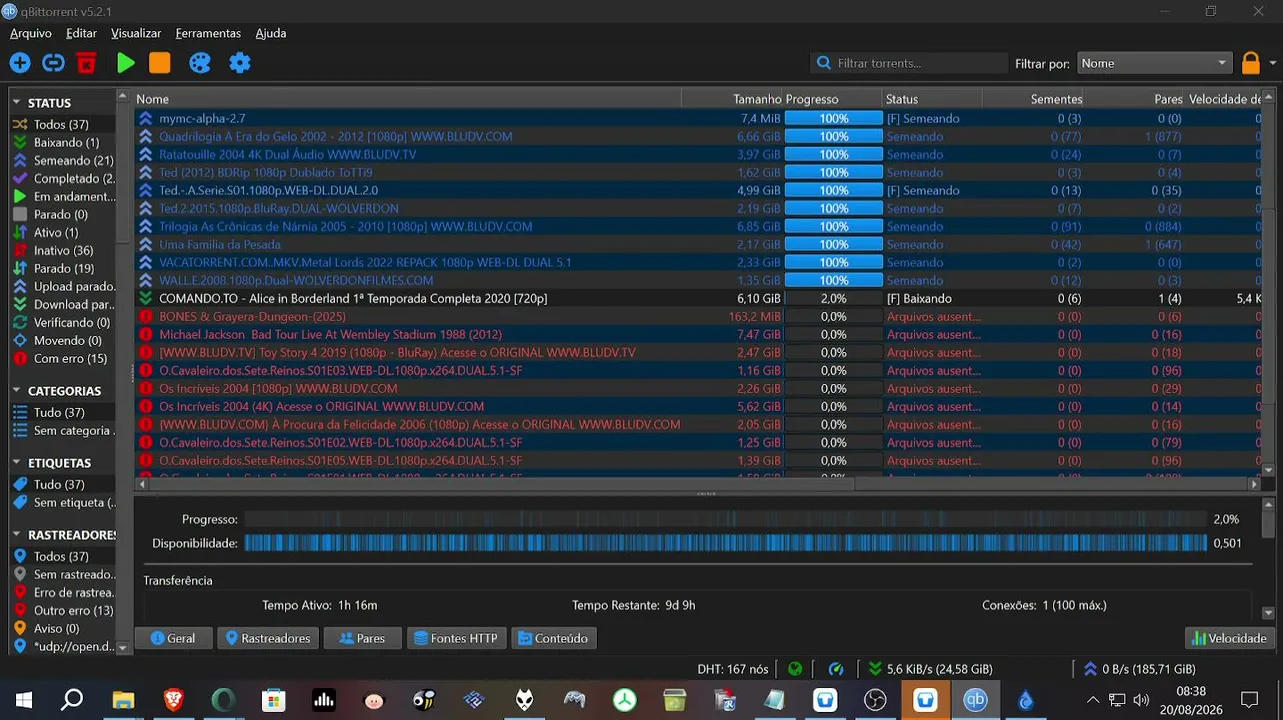Click the 'Filtrar torrents...' search field
The image size is (1283, 720).
(x=909, y=63)
